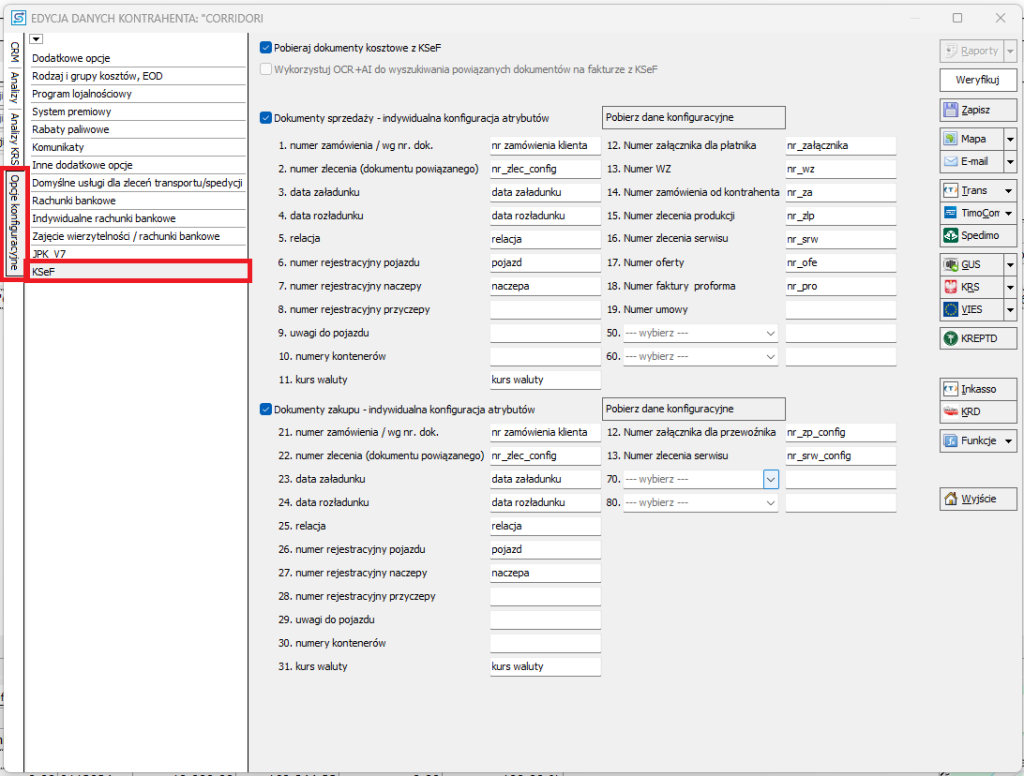The image size is (1024, 776).
Task: Click the numer rejestracyjny pojazdu sales field
Action: click(545, 262)
